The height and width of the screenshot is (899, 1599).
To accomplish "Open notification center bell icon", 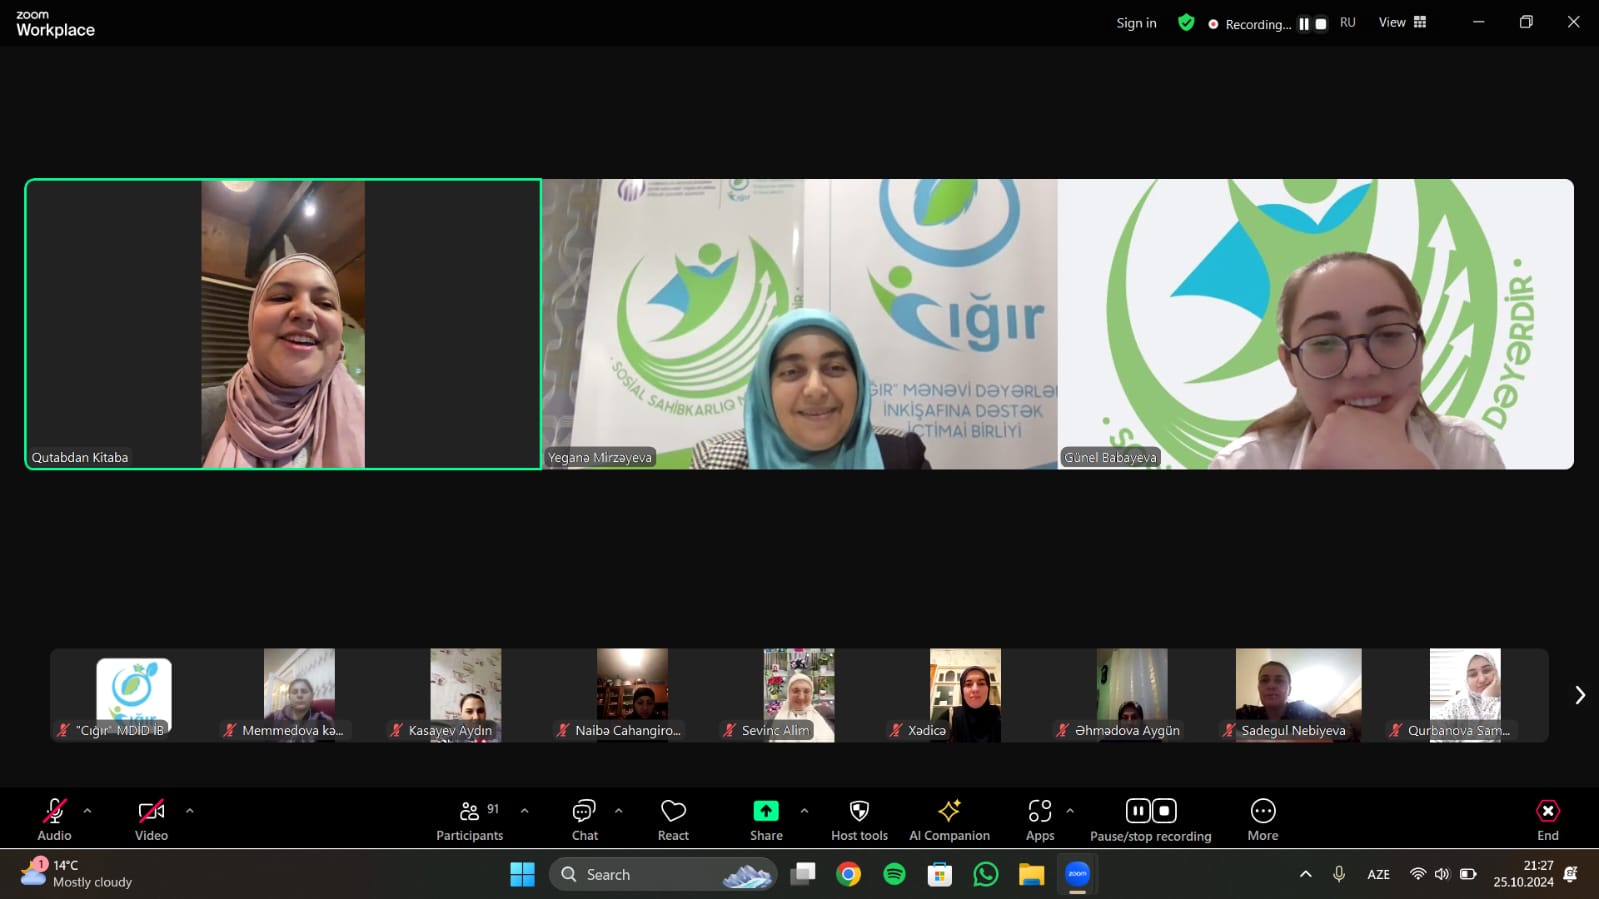I will [x=1571, y=874].
